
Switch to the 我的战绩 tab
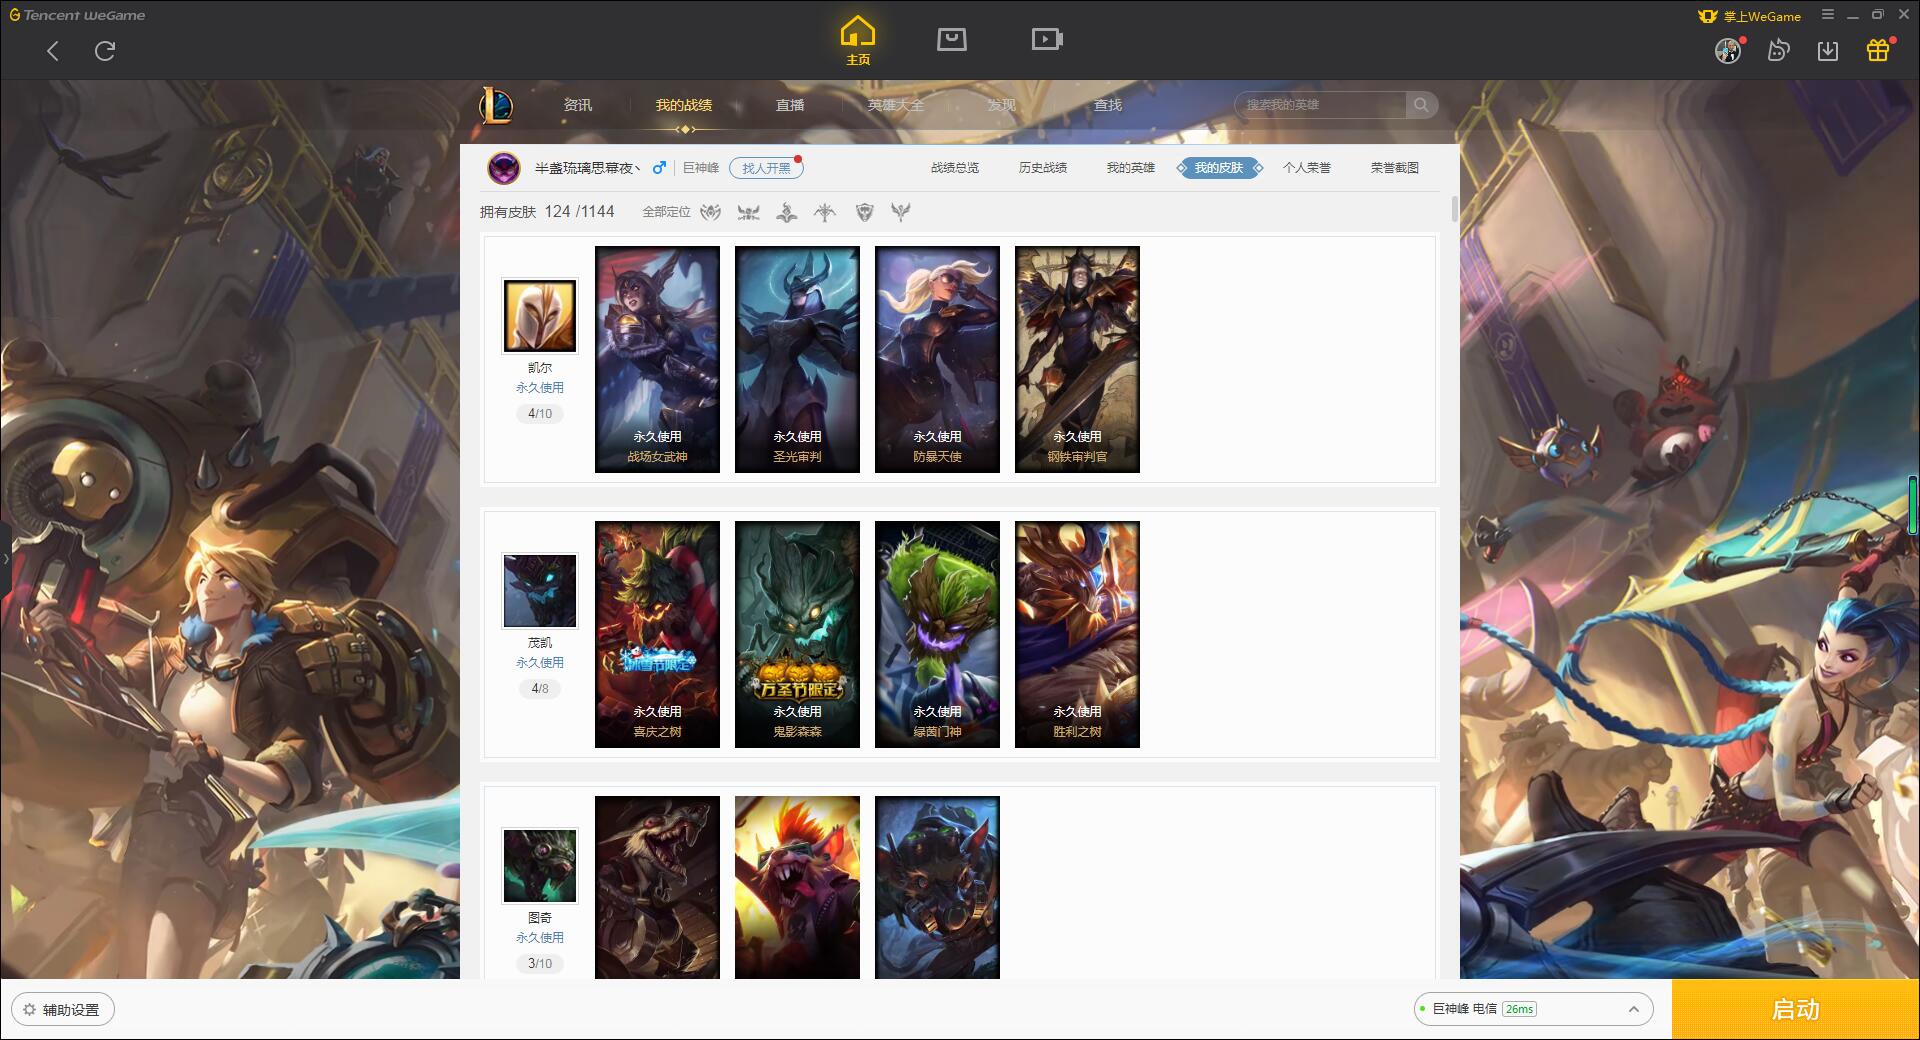click(684, 105)
